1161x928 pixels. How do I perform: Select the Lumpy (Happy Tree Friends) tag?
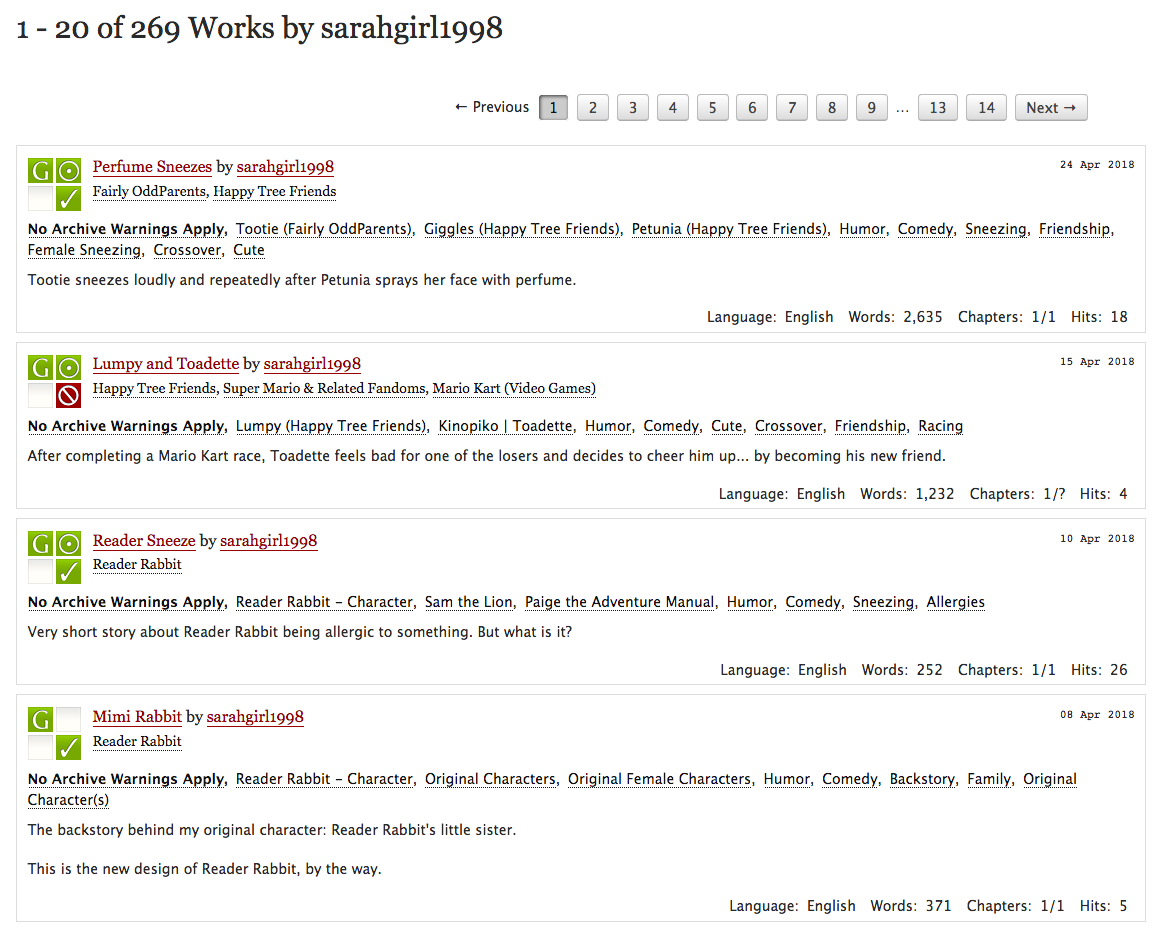tap(331, 426)
